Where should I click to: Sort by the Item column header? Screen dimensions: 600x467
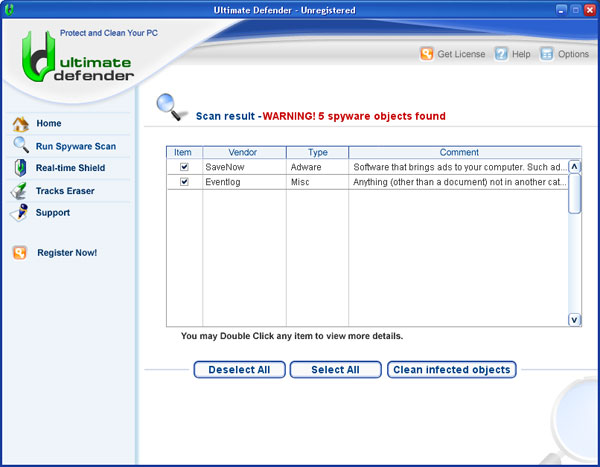tap(184, 152)
